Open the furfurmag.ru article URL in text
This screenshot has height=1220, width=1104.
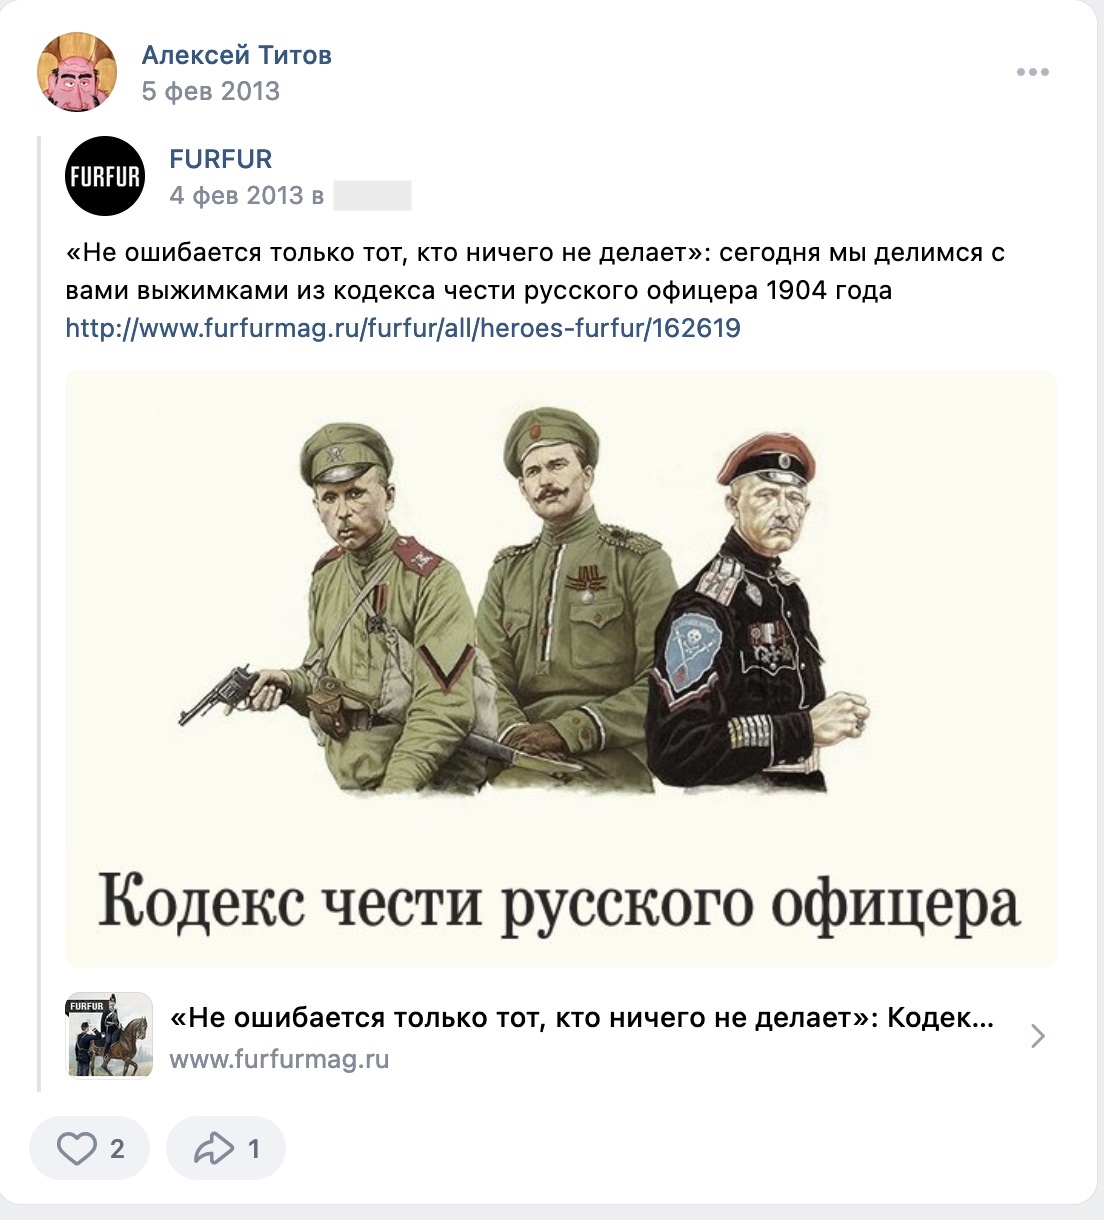[x=403, y=328]
